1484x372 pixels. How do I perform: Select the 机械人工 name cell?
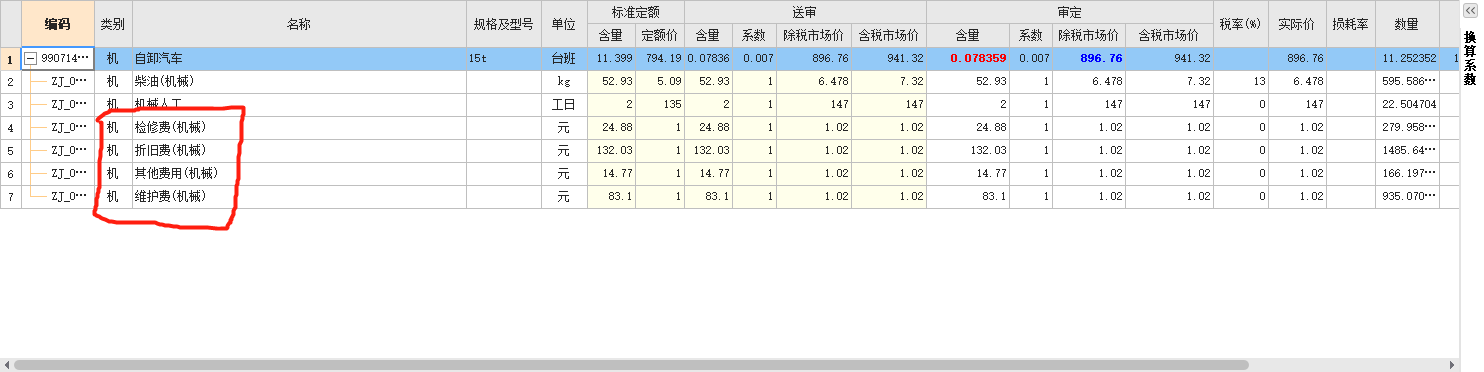pos(299,104)
